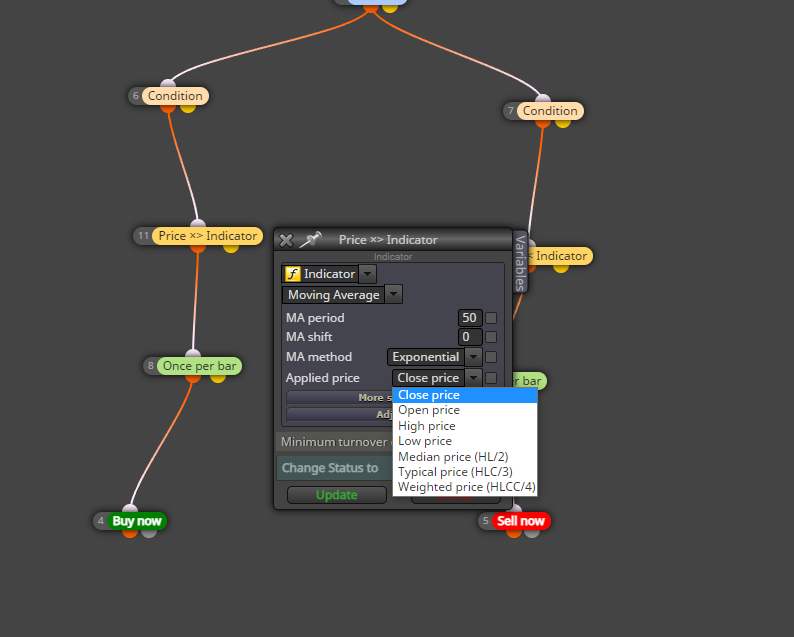Open the Moving Average indicator dropdown
Image resolution: width=794 pixels, height=637 pixels.
pos(342,295)
